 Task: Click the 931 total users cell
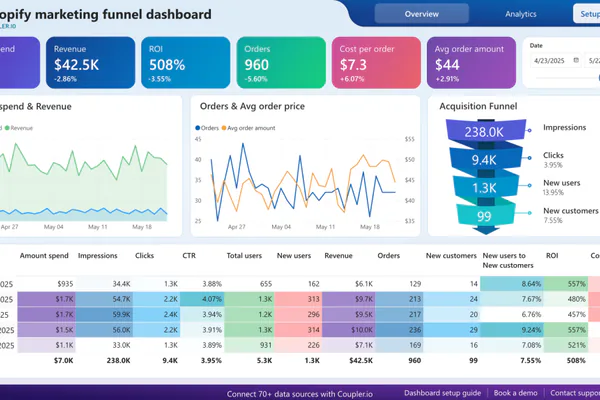coord(249,345)
